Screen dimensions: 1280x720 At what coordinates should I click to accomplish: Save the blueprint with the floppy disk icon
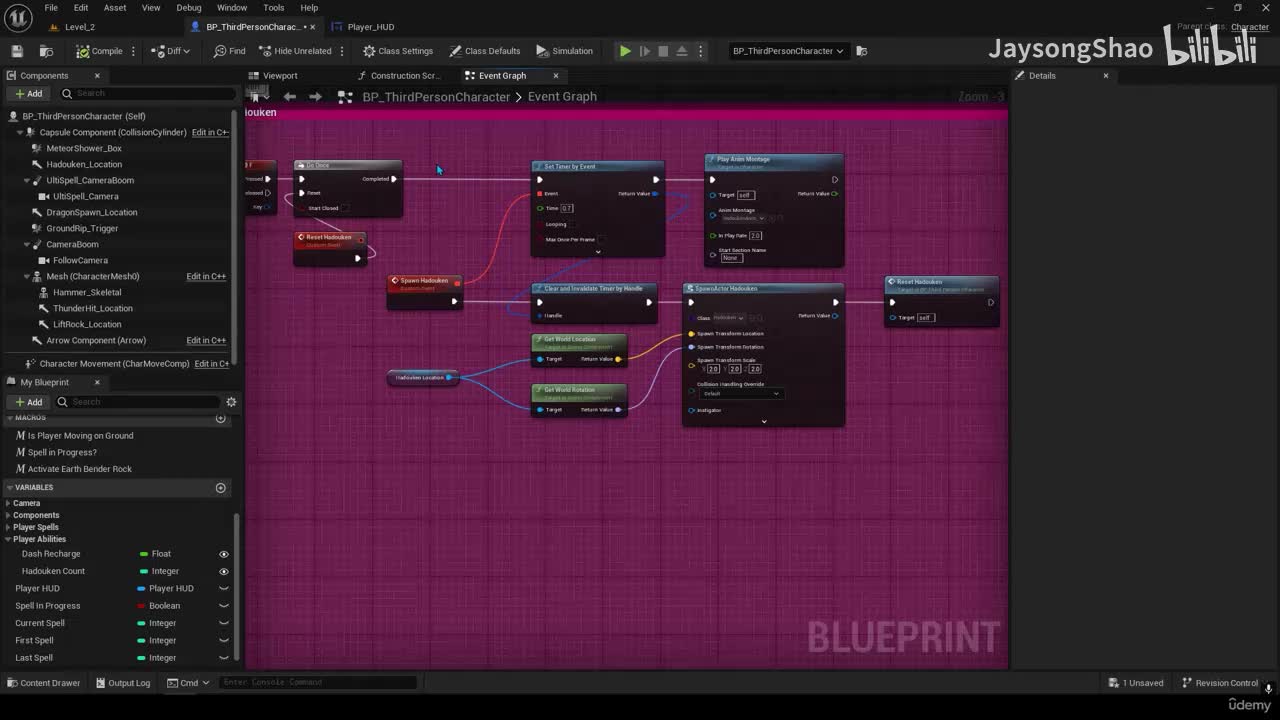coord(17,51)
